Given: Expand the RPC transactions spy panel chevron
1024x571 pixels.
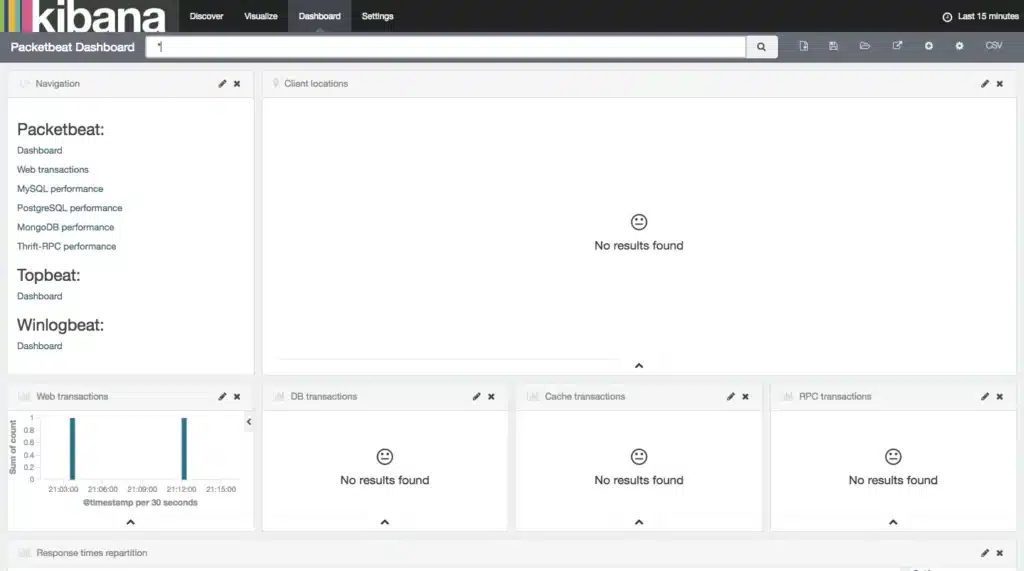Looking at the screenshot, I should click(893, 522).
